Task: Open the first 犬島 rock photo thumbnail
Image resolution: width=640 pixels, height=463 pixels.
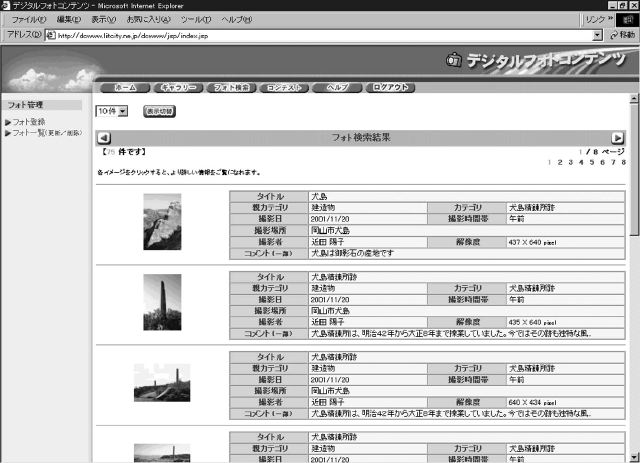Action: (162, 222)
